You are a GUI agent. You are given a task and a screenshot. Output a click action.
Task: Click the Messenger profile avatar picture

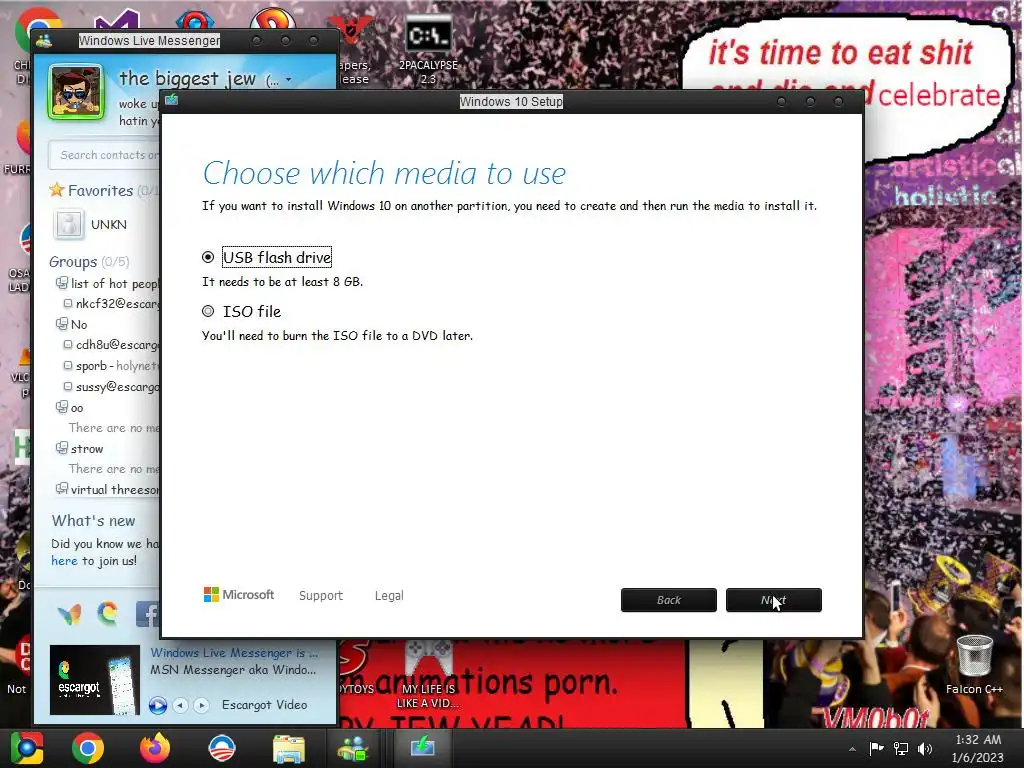point(76,92)
